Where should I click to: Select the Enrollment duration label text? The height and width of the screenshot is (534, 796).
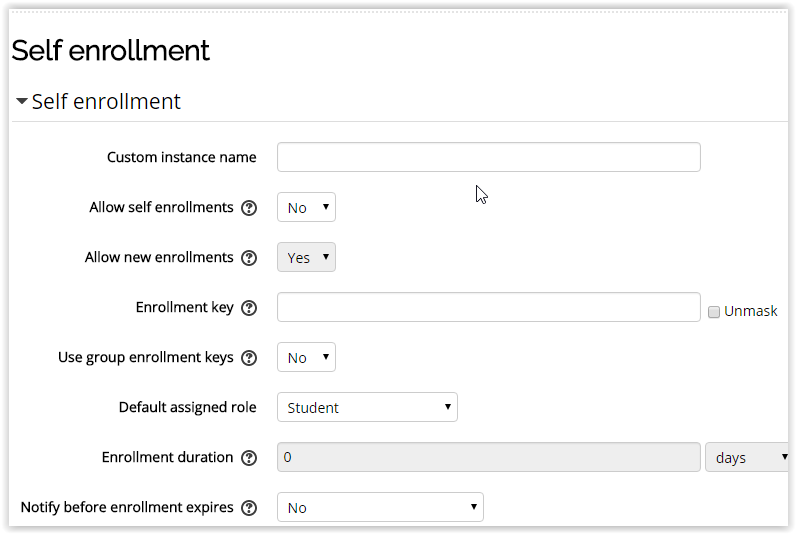167,457
